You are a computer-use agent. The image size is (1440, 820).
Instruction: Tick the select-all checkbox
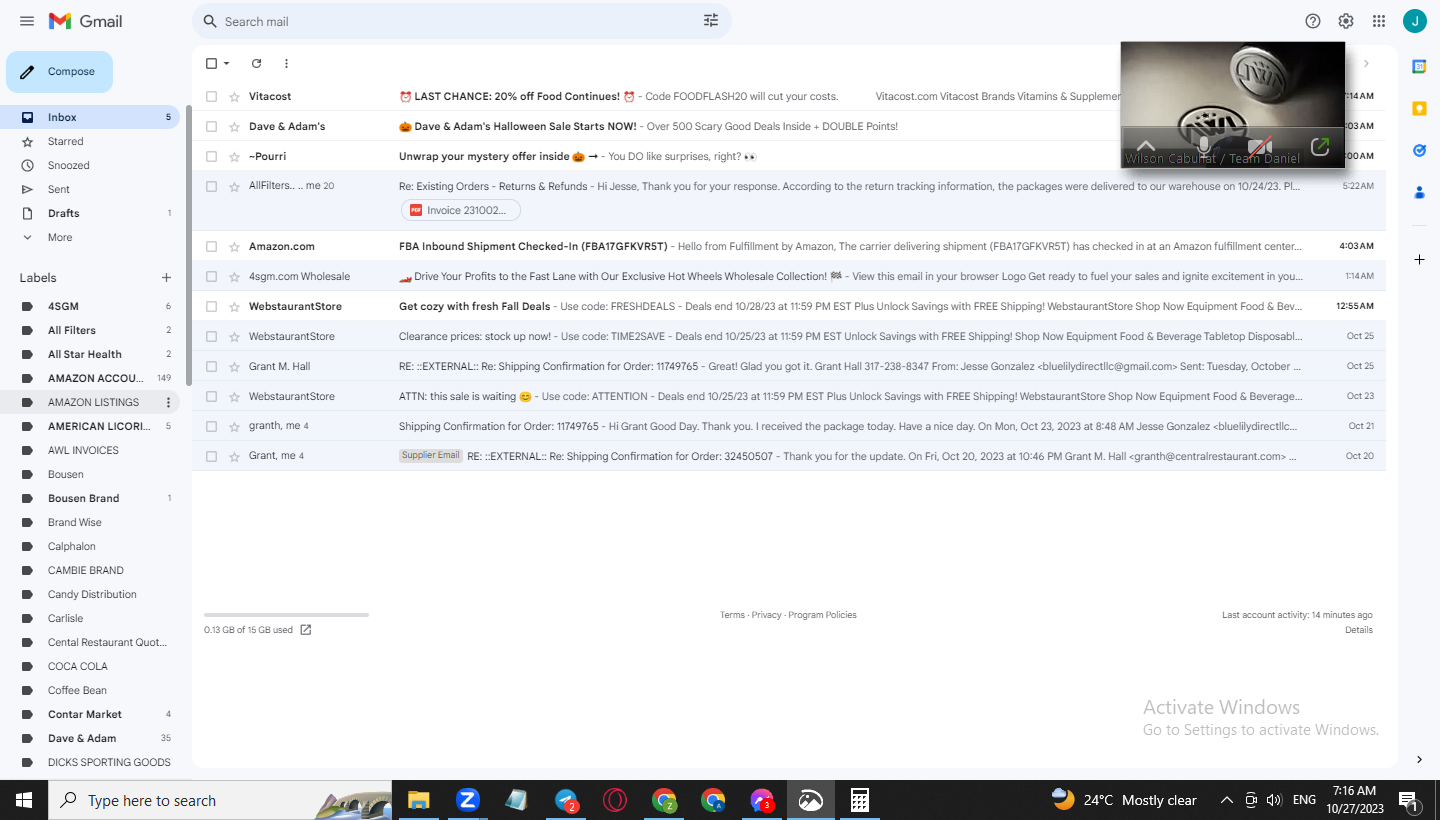[211, 63]
